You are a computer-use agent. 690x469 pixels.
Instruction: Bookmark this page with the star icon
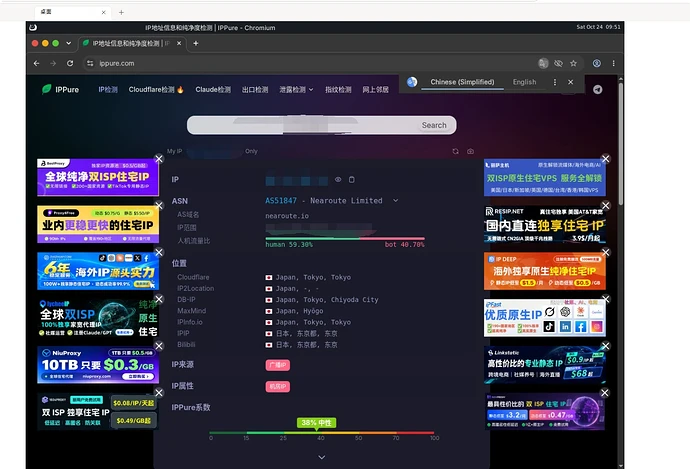(x=573, y=63)
